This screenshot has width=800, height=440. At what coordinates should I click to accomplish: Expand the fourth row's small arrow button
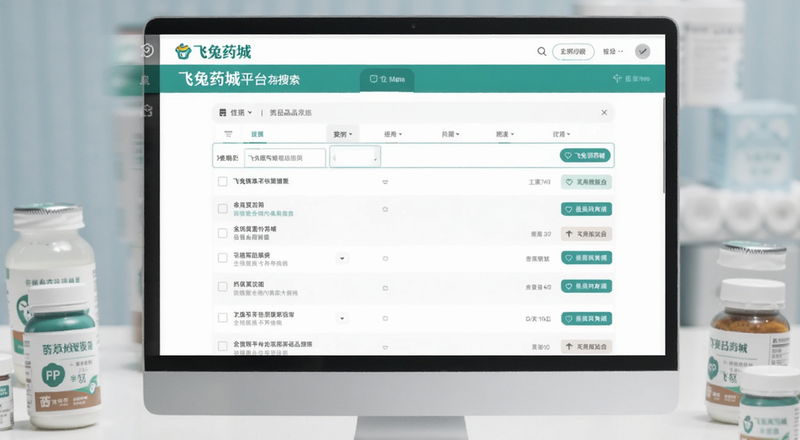pyautogui.click(x=342, y=258)
